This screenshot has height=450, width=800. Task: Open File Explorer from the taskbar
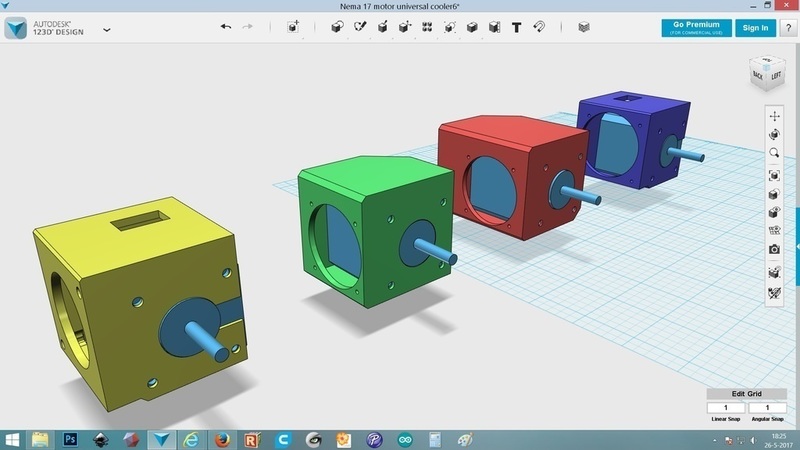coord(40,440)
